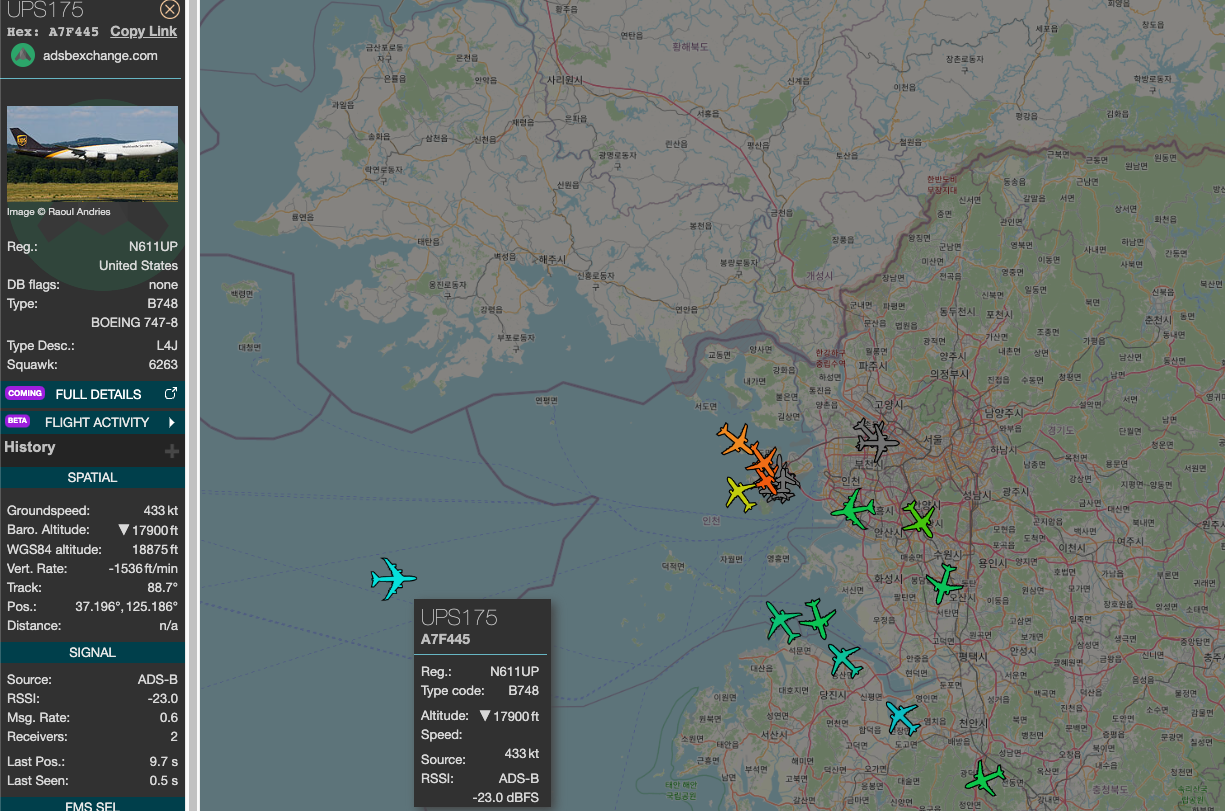The height and width of the screenshot is (811, 1225).
Task: Click the Image © Raoul Andries credit
Action: coord(59,212)
